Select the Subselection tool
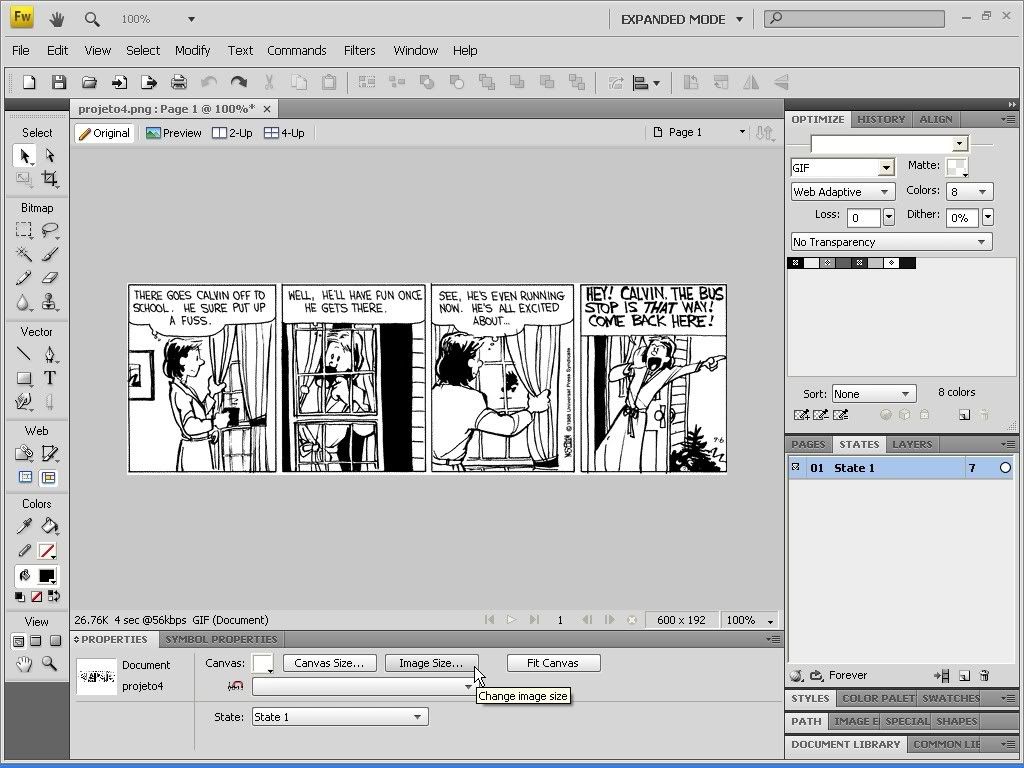 50,155
